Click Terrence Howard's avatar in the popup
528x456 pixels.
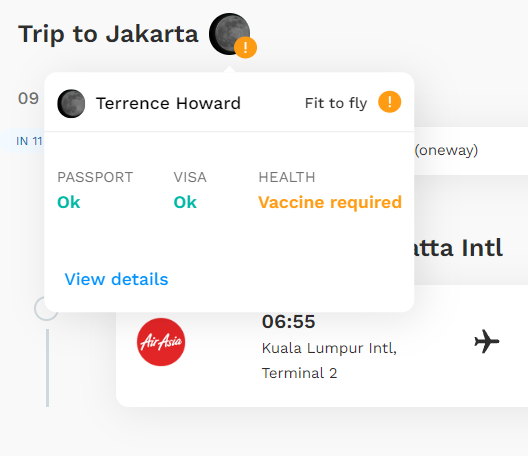pos(71,103)
